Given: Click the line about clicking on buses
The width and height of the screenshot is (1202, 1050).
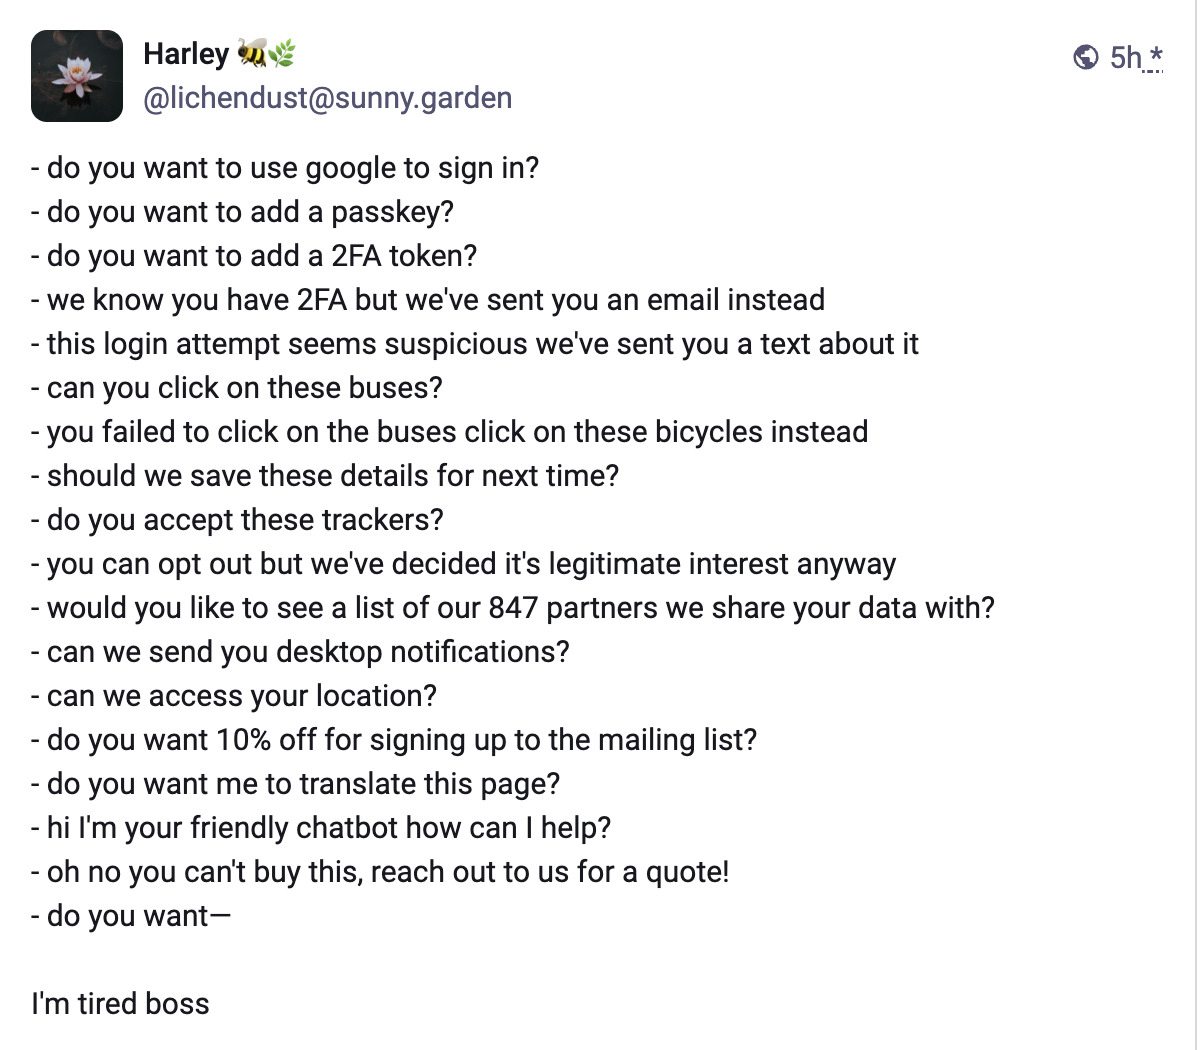Looking at the screenshot, I should [x=237, y=388].
